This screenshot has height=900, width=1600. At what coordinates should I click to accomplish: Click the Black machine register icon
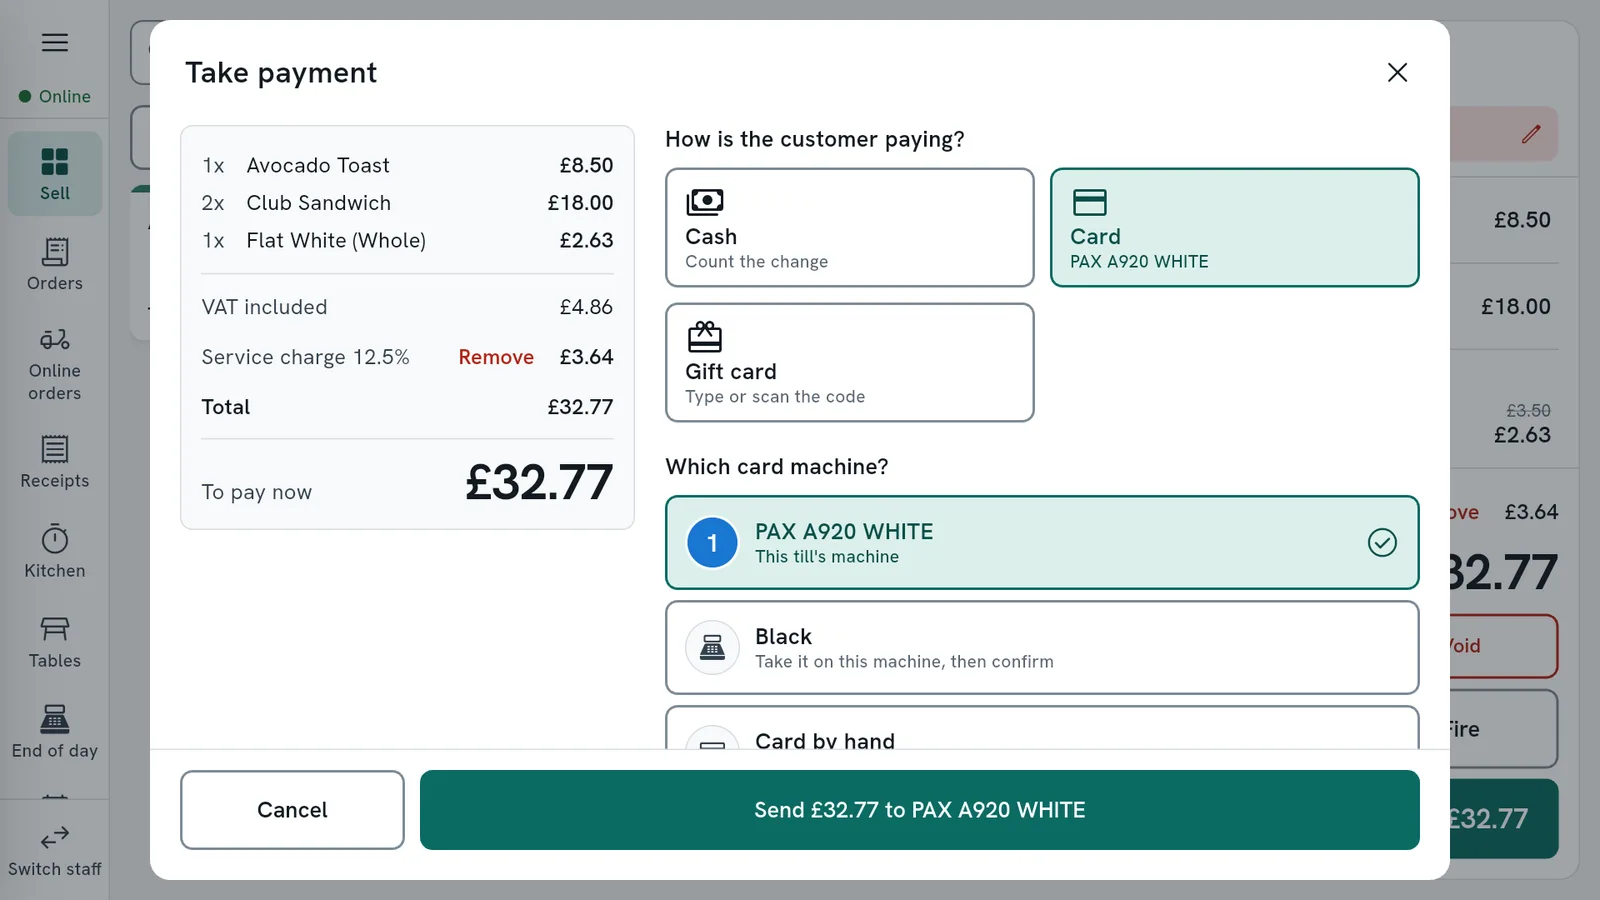click(712, 648)
